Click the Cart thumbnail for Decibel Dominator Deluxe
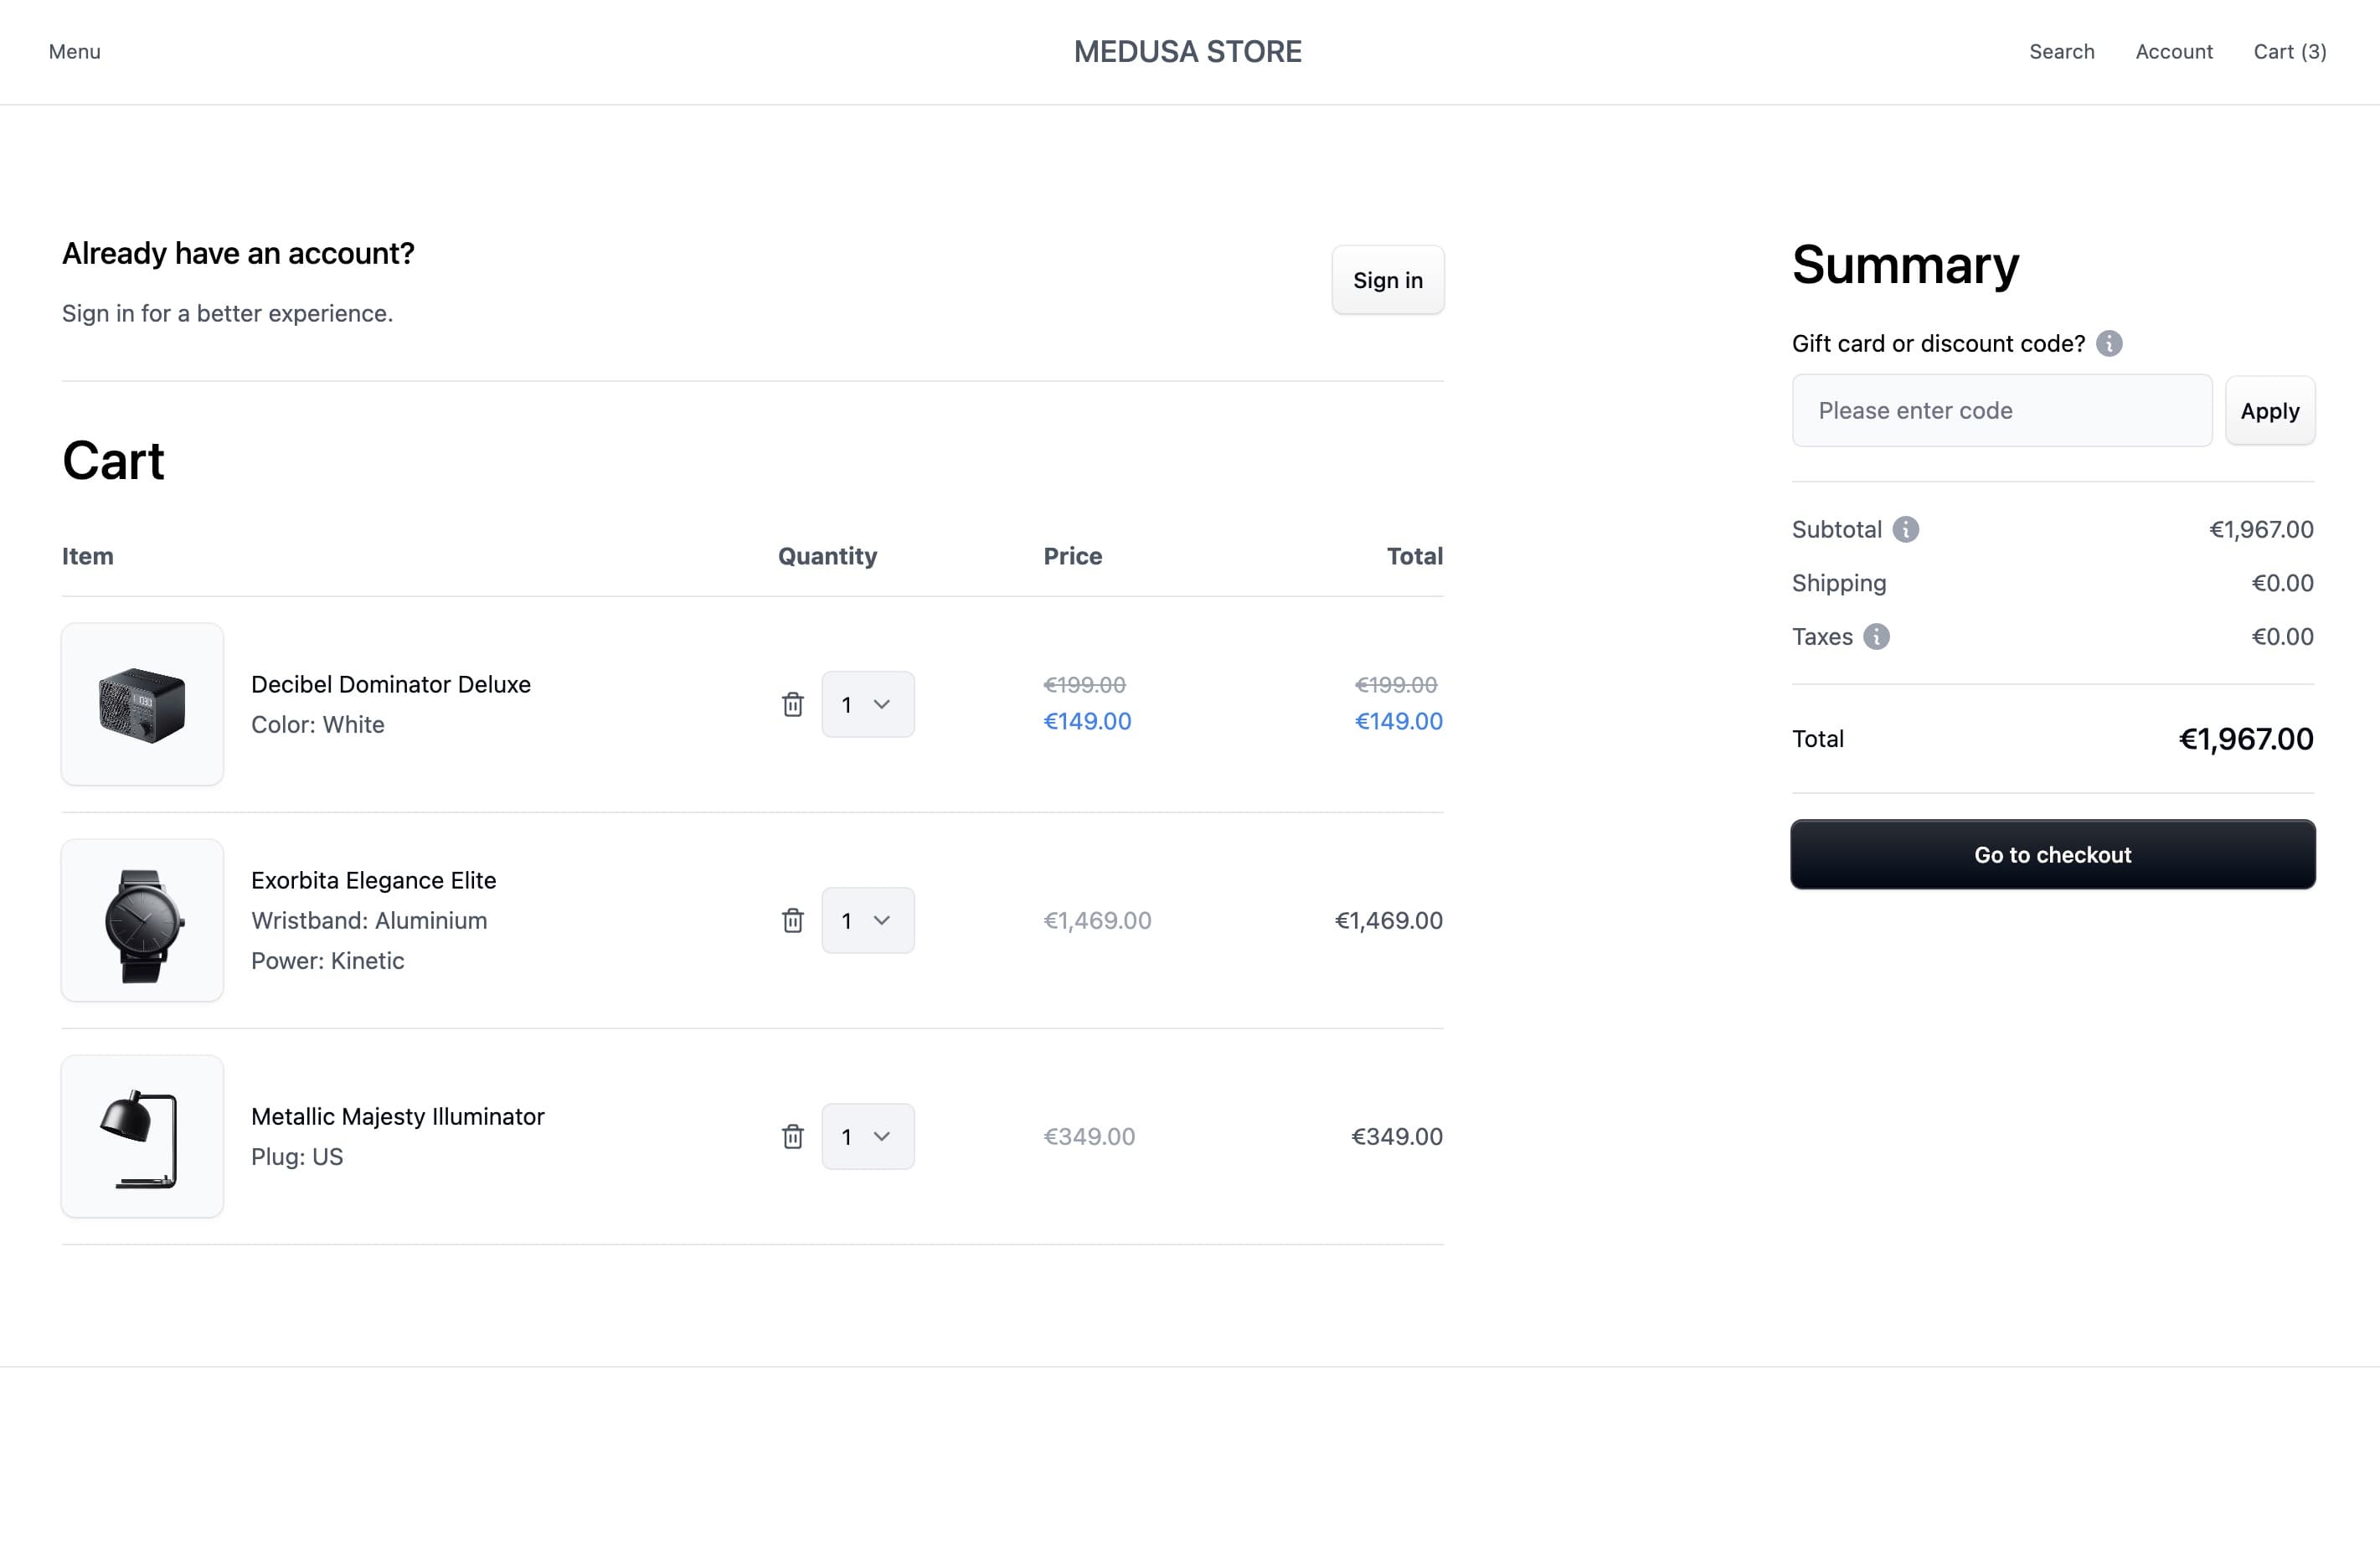Screen dimensions: 2380x1541 pyautogui.click(x=142, y=703)
